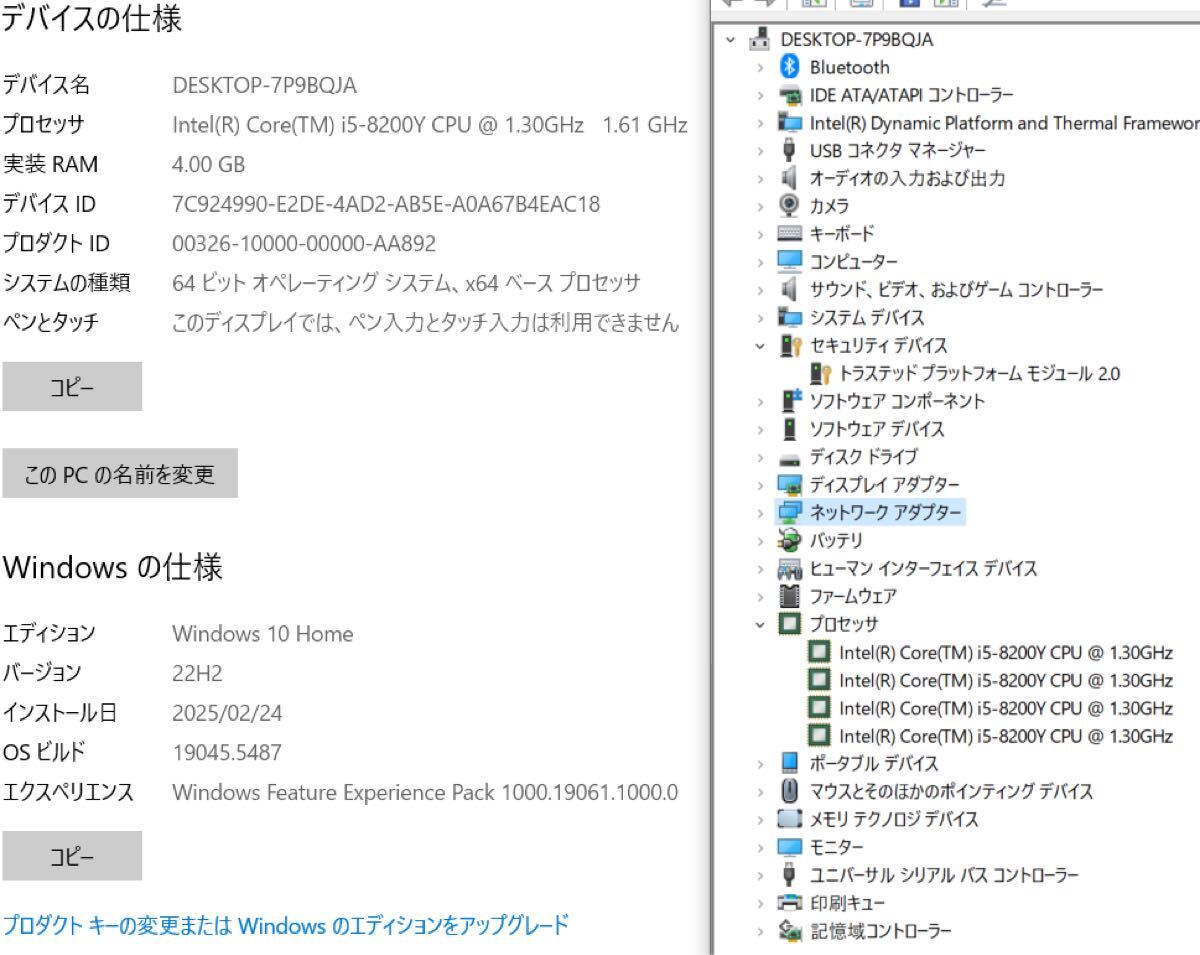1200x955 pixels.
Task: Expand the モニター category arrow
Action: pos(761,847)
